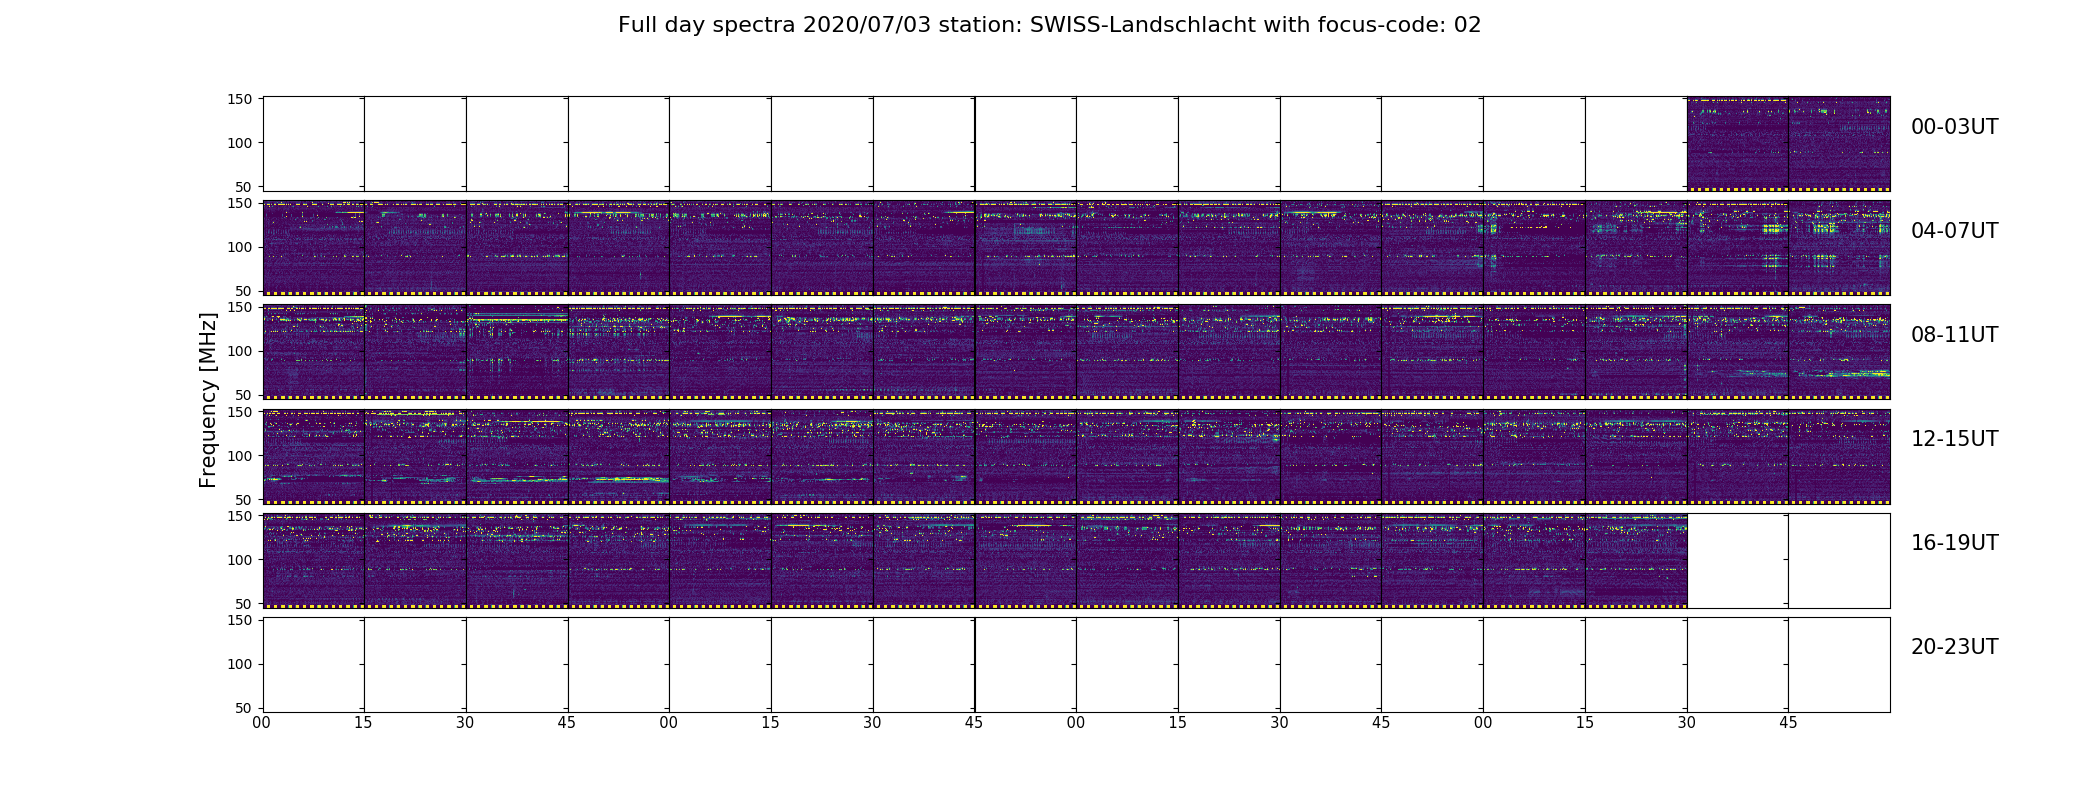2100x800 pixels.
Task: Click the rightmost '30' x-axis tick label
Action: [1687, 723]
